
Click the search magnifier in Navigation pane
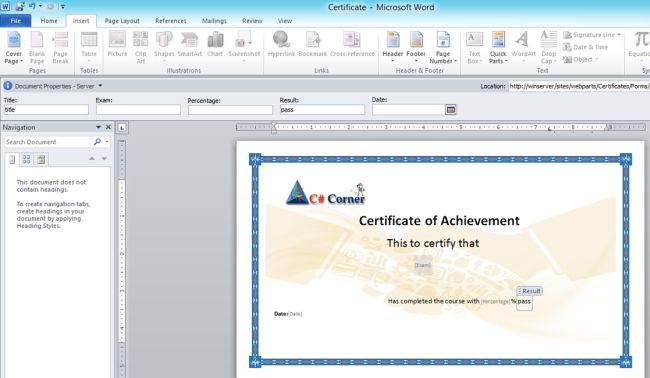(97, 142)
